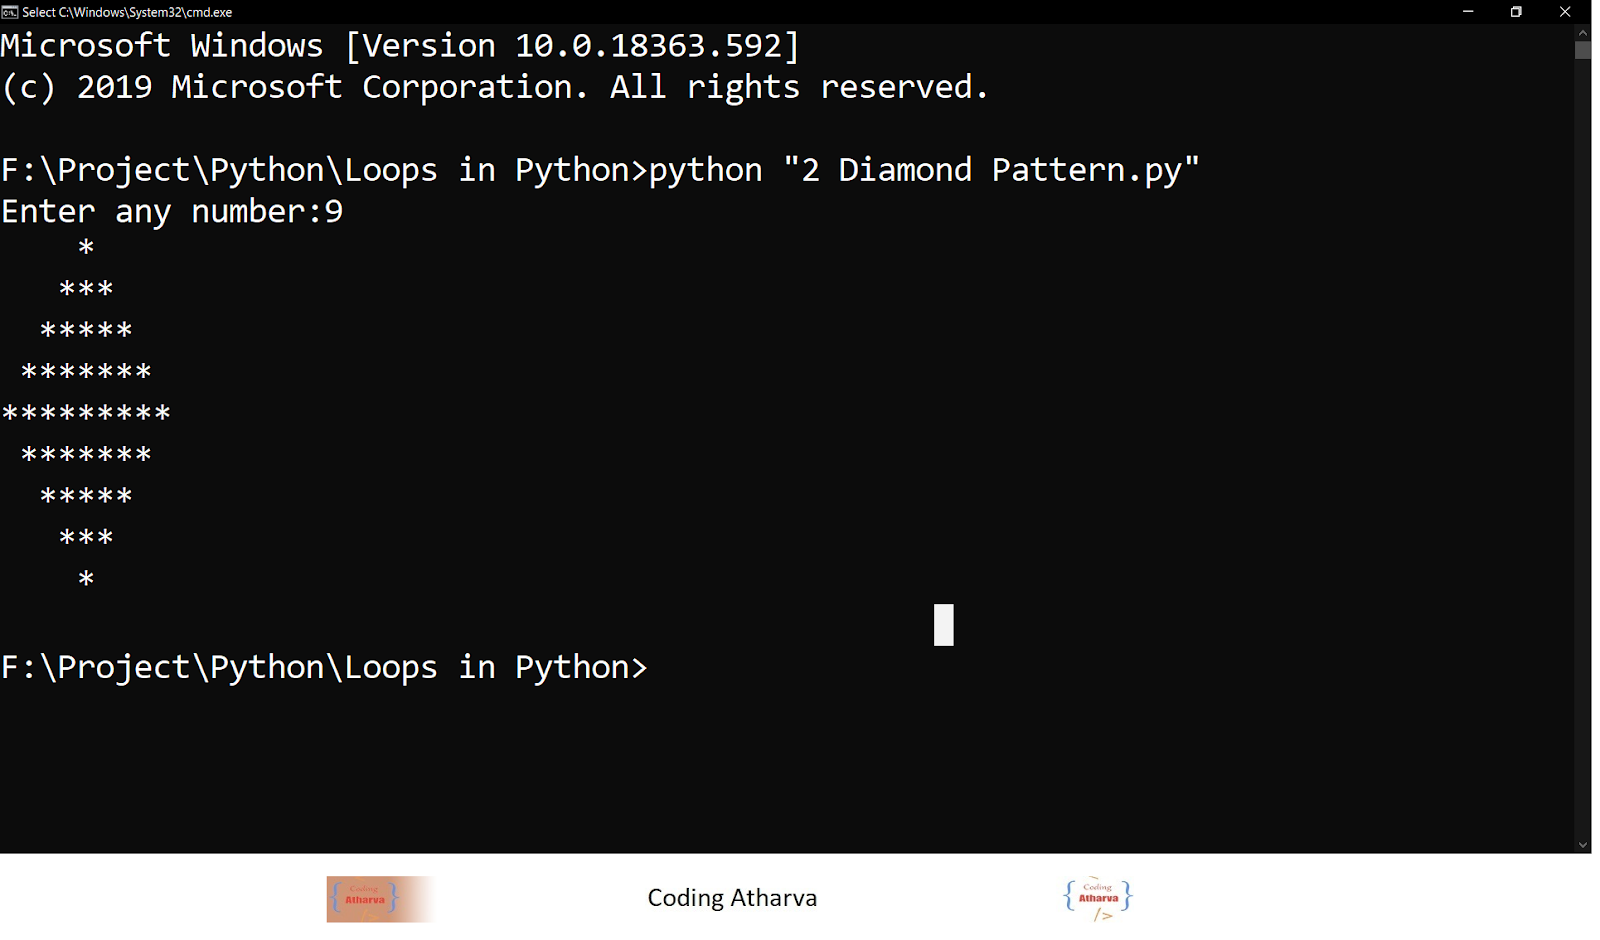Screen dimensions: 1600x940
Task: Click the topmost single asterisk of the diamond
Action: pos(86,246)
